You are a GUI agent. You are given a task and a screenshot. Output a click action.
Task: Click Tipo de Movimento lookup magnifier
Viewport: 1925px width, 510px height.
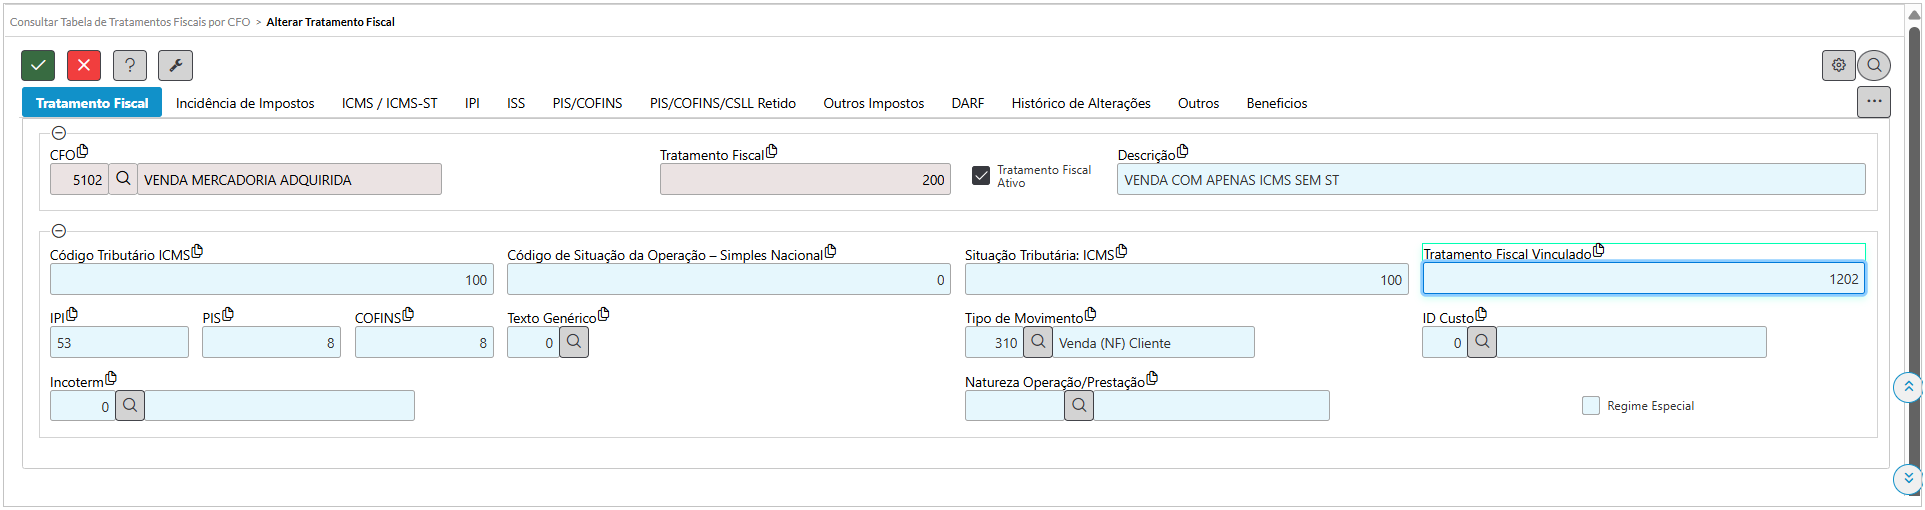(x=1038, y=342)
